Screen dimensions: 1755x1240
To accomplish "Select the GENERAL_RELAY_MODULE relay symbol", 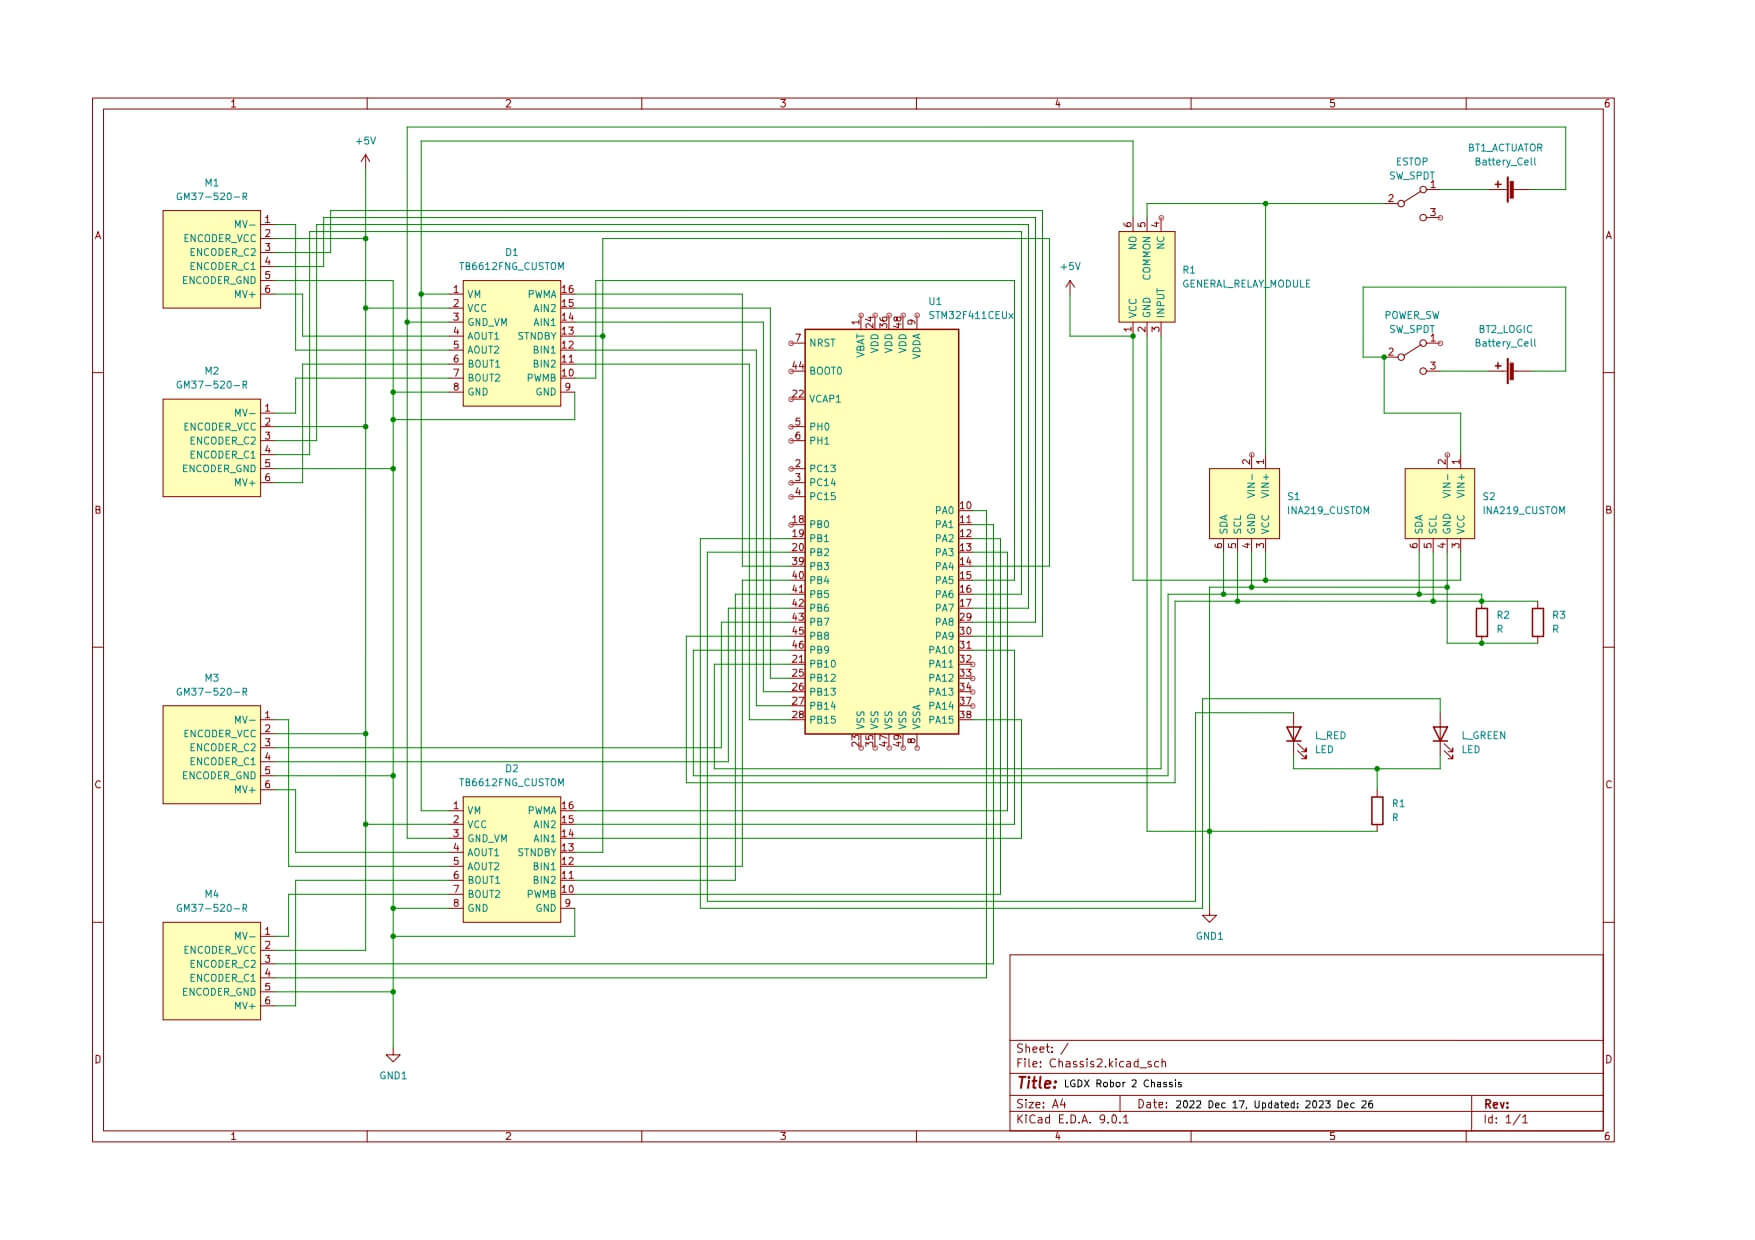I will [1146, 277].
